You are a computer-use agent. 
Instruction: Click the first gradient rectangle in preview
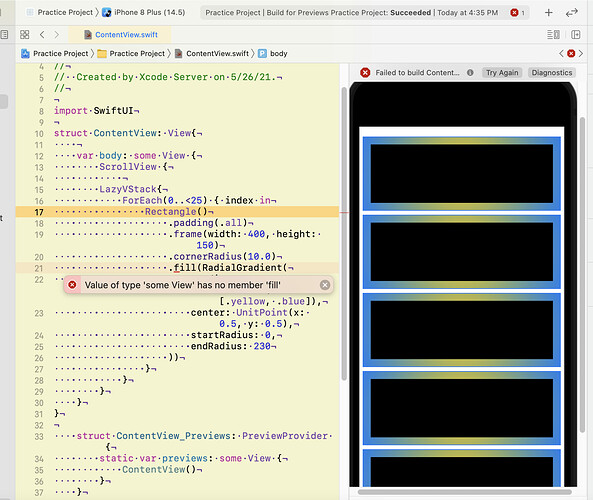click(461, 174)
